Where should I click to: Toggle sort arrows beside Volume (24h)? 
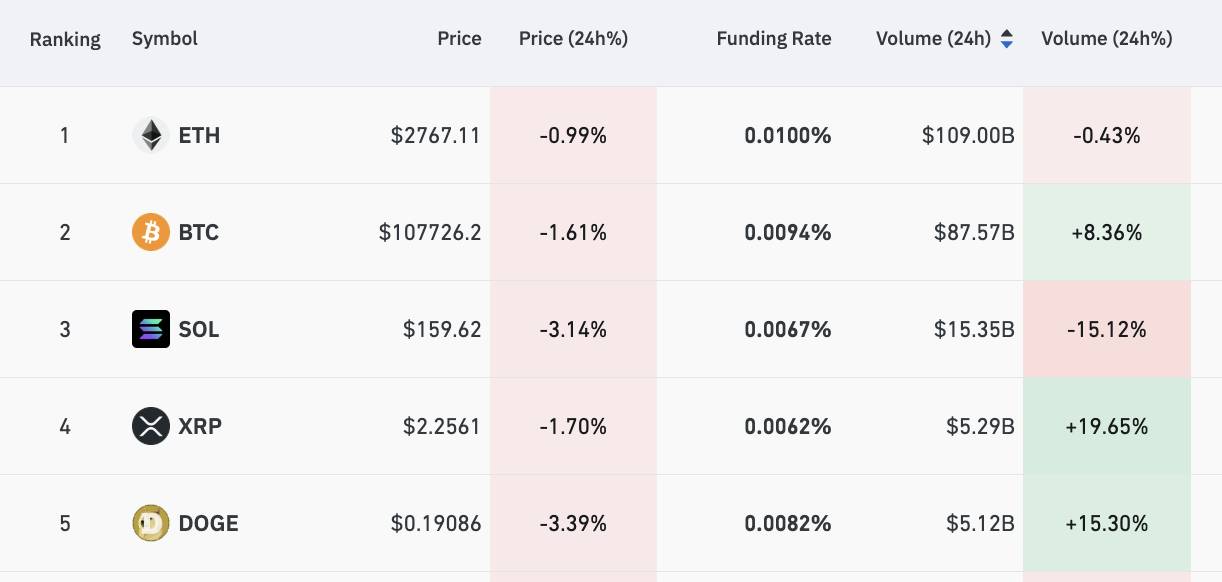[1007, 39]
